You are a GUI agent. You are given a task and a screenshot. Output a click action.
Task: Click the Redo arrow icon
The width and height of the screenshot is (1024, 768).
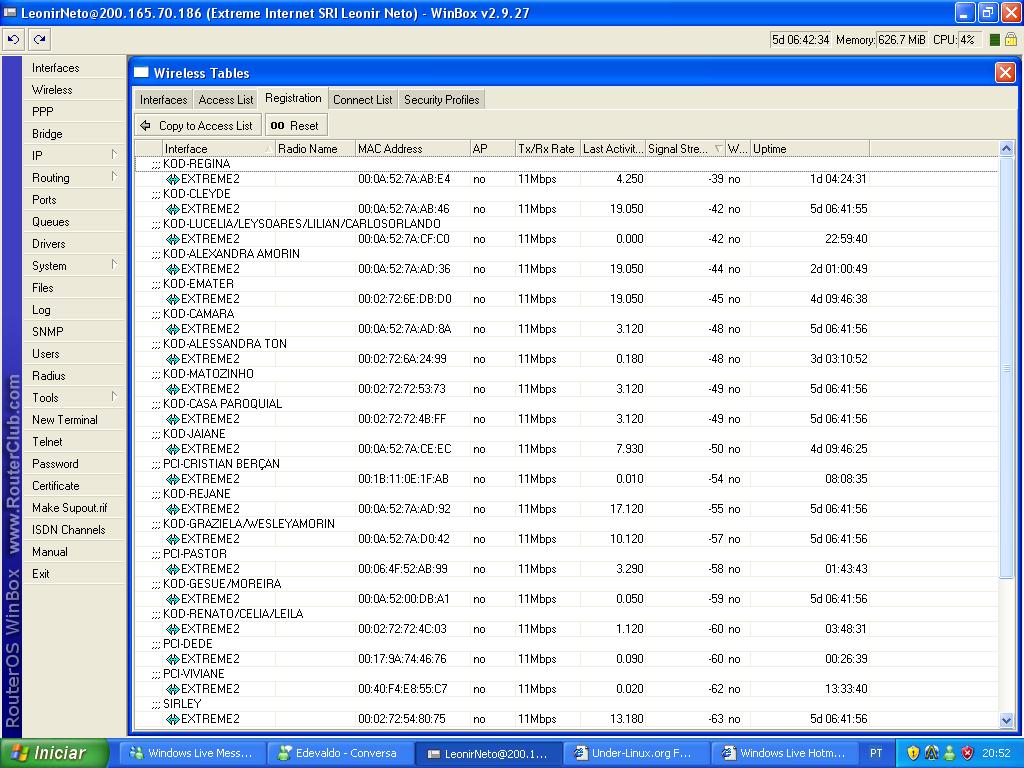39,40
